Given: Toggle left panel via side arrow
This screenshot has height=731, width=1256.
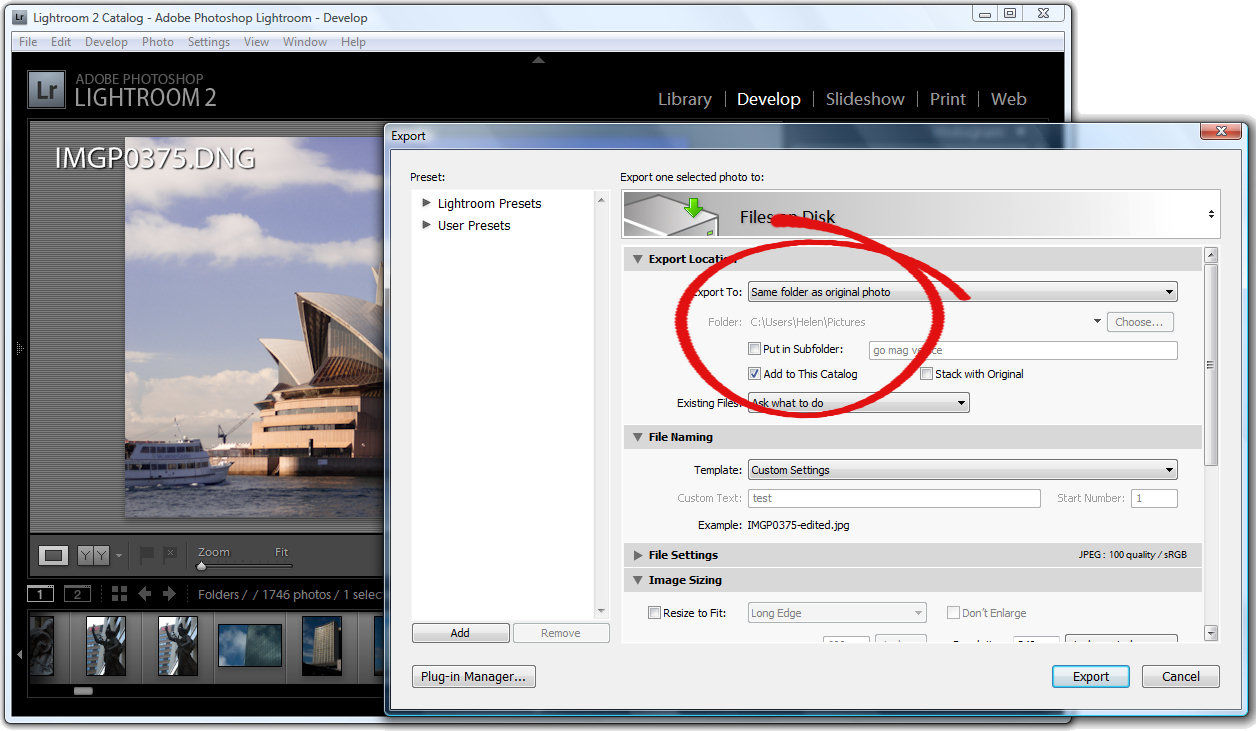Looking at the screenshot, I should pyautogui.click(x=19, y=348).
